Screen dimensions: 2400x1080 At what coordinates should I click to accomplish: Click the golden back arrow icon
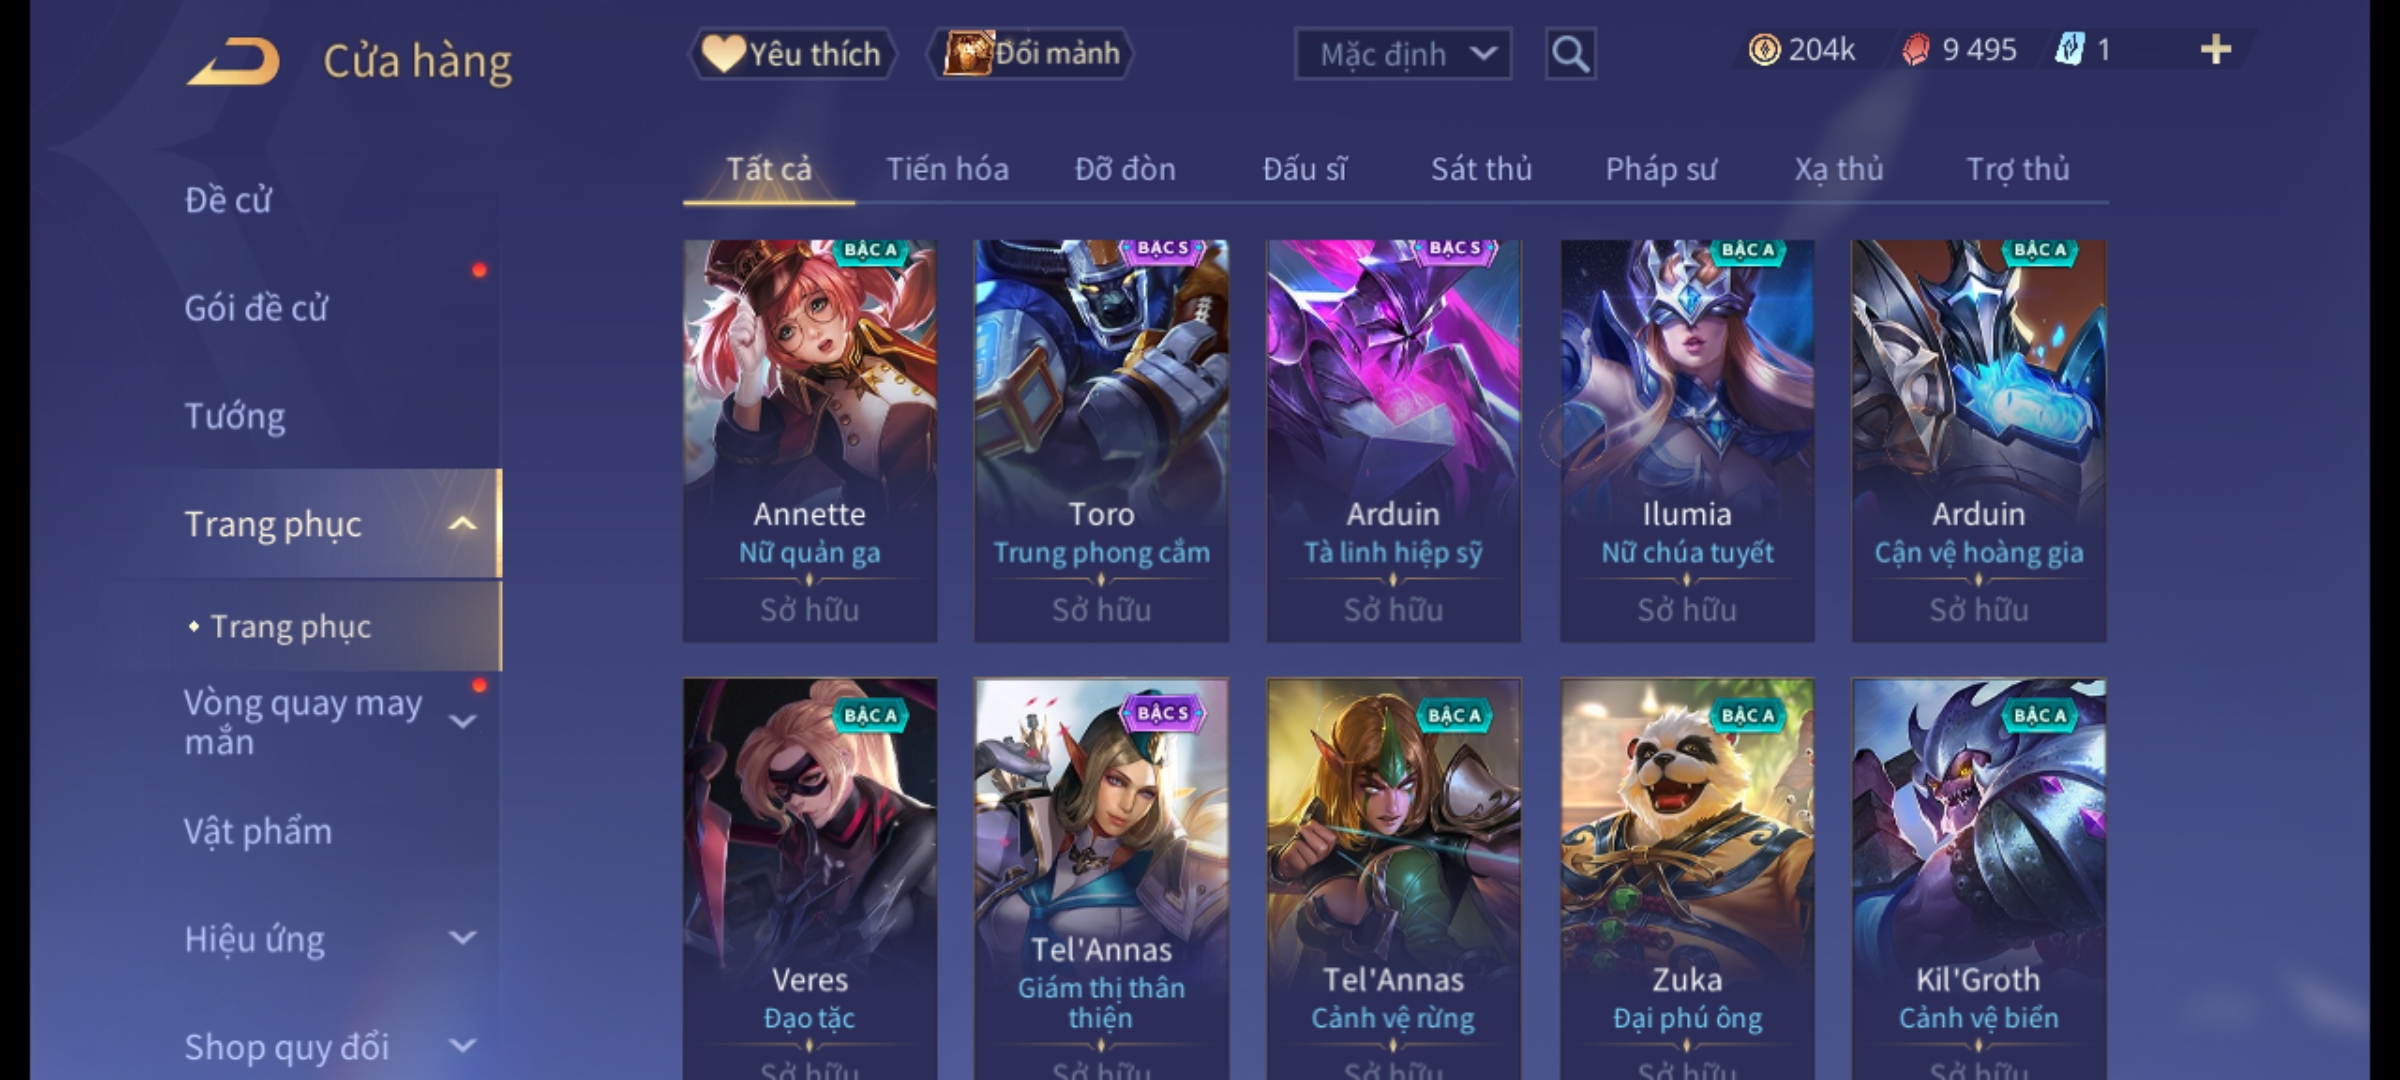tap(232, 60)
